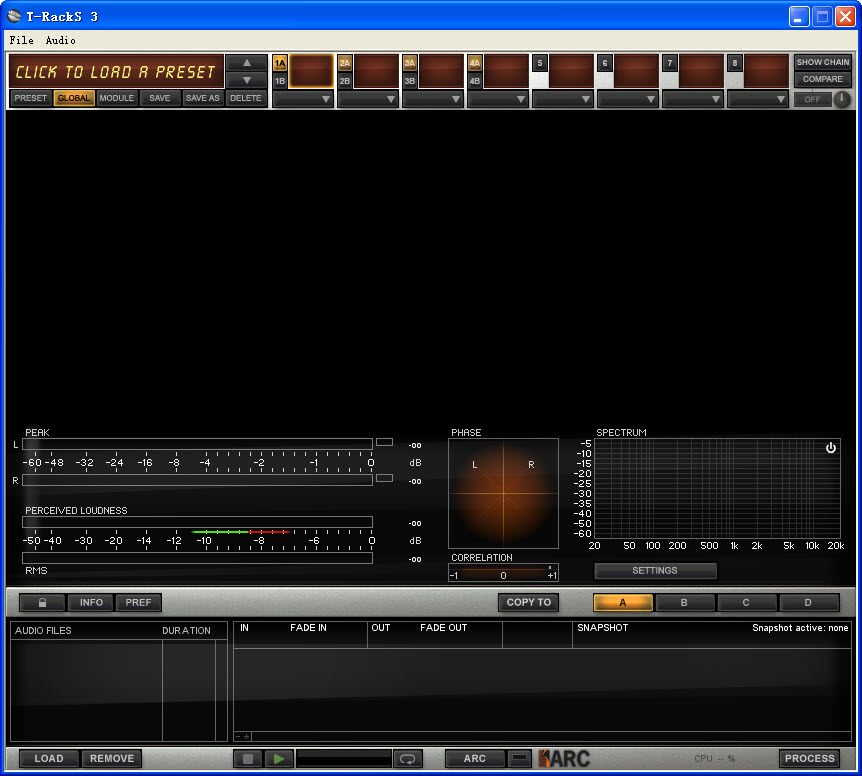Click the PROCESS button
This screenshot has height=776, width=862.
coord(809,759)
